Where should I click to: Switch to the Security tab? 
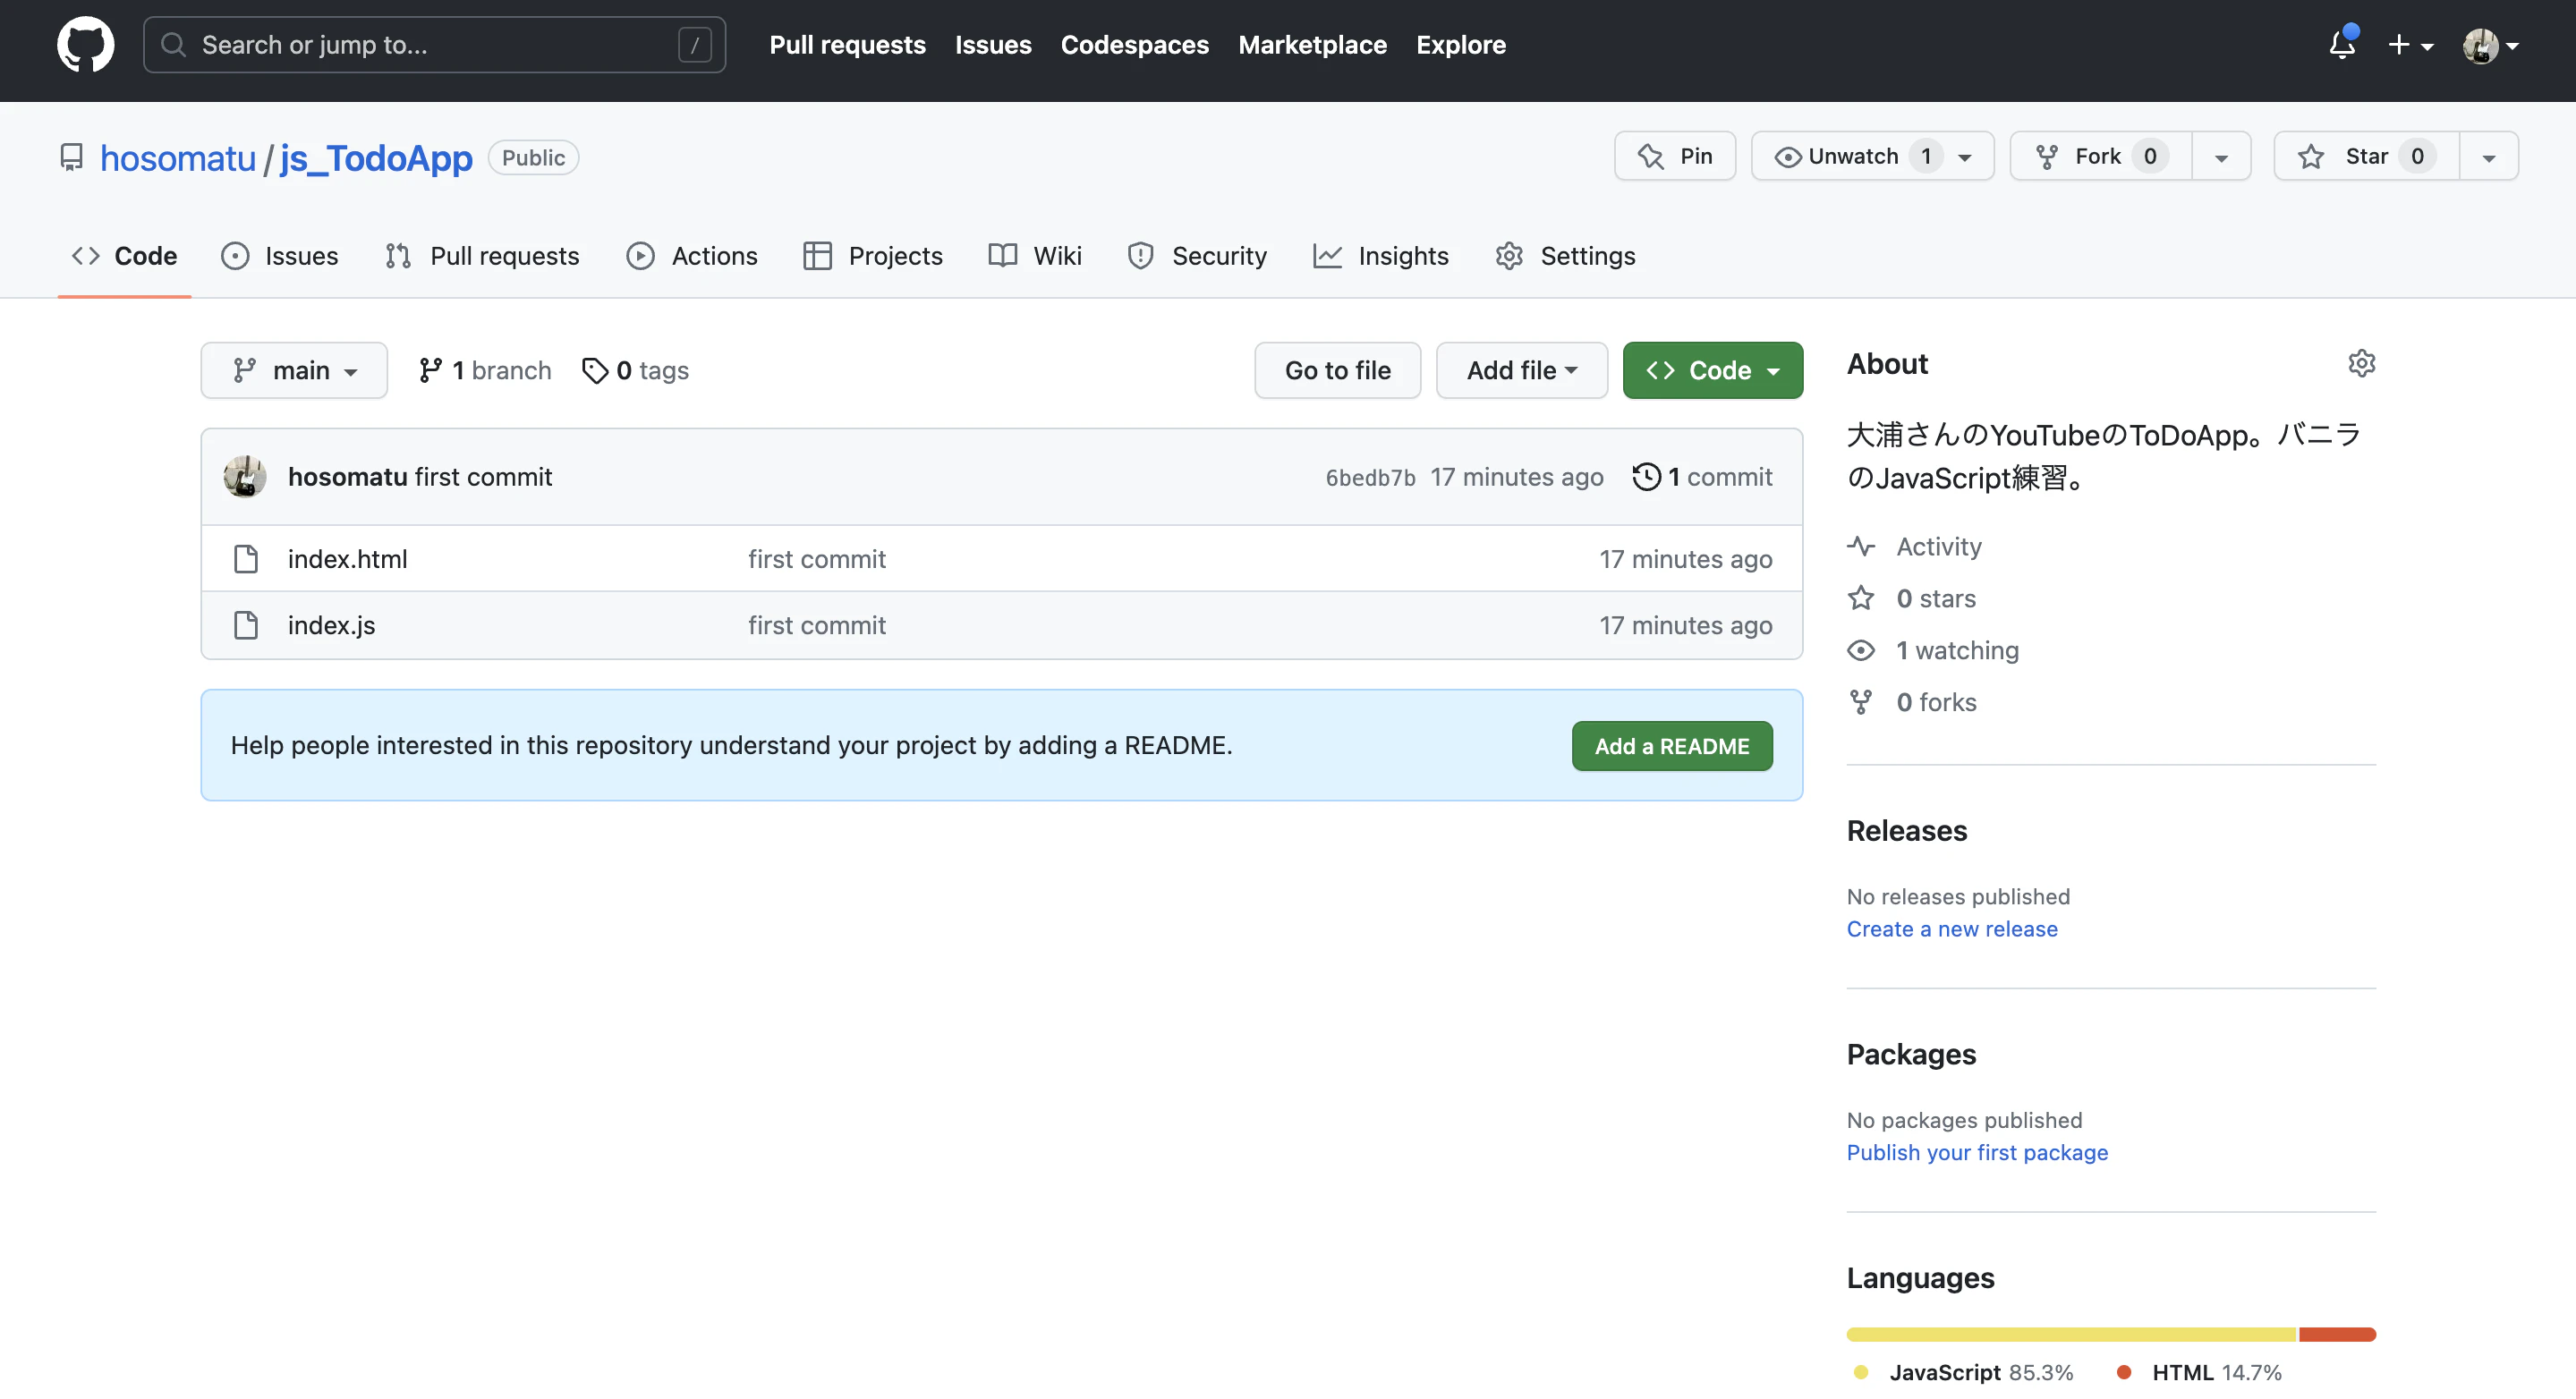click(1197, 256)
